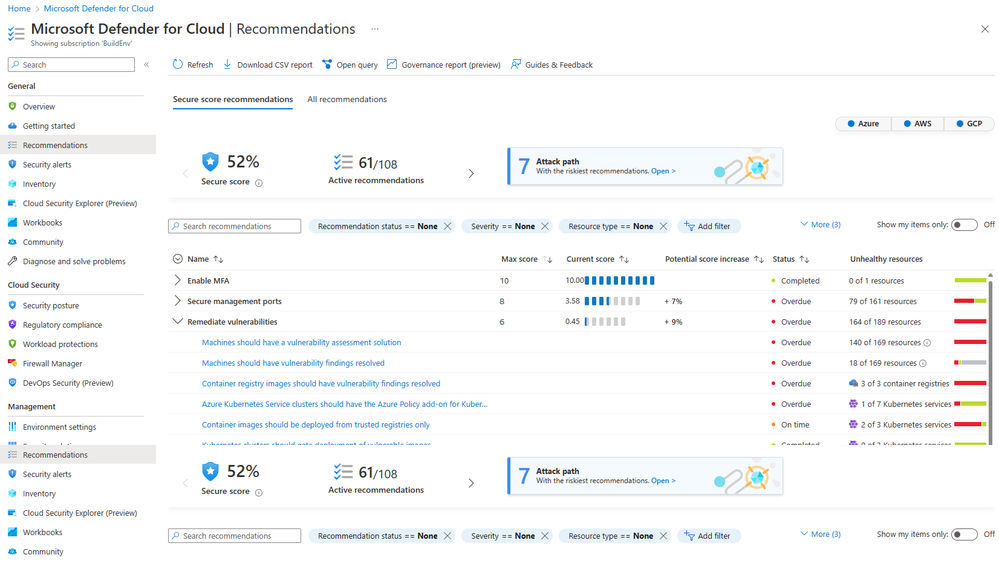Open 'Machines should have vulnerability findings resolved'

(293, 363)
